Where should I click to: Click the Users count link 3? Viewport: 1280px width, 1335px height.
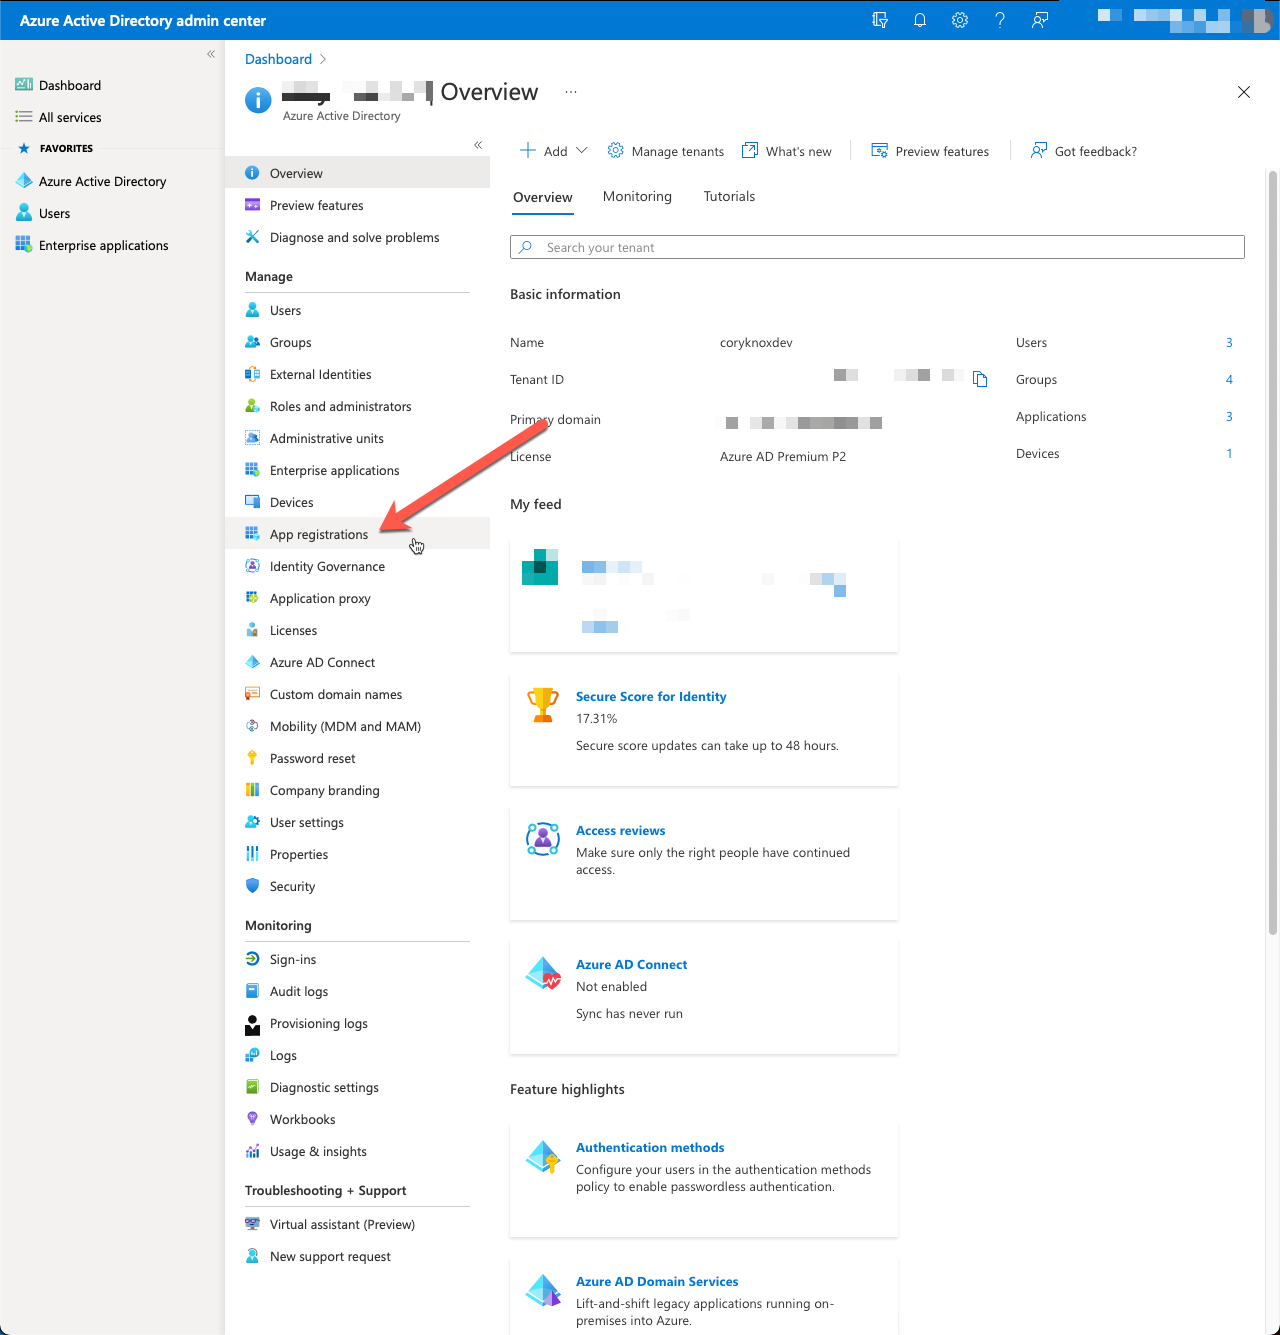[x=1229, y=343]
